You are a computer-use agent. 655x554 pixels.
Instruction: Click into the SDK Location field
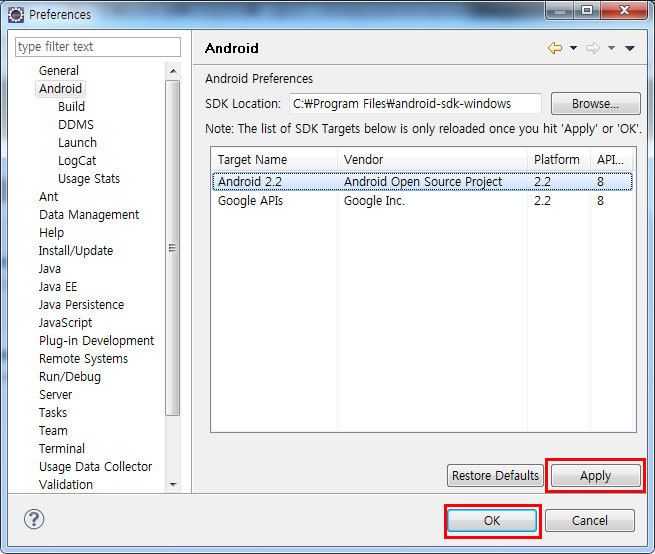(416, 104)
